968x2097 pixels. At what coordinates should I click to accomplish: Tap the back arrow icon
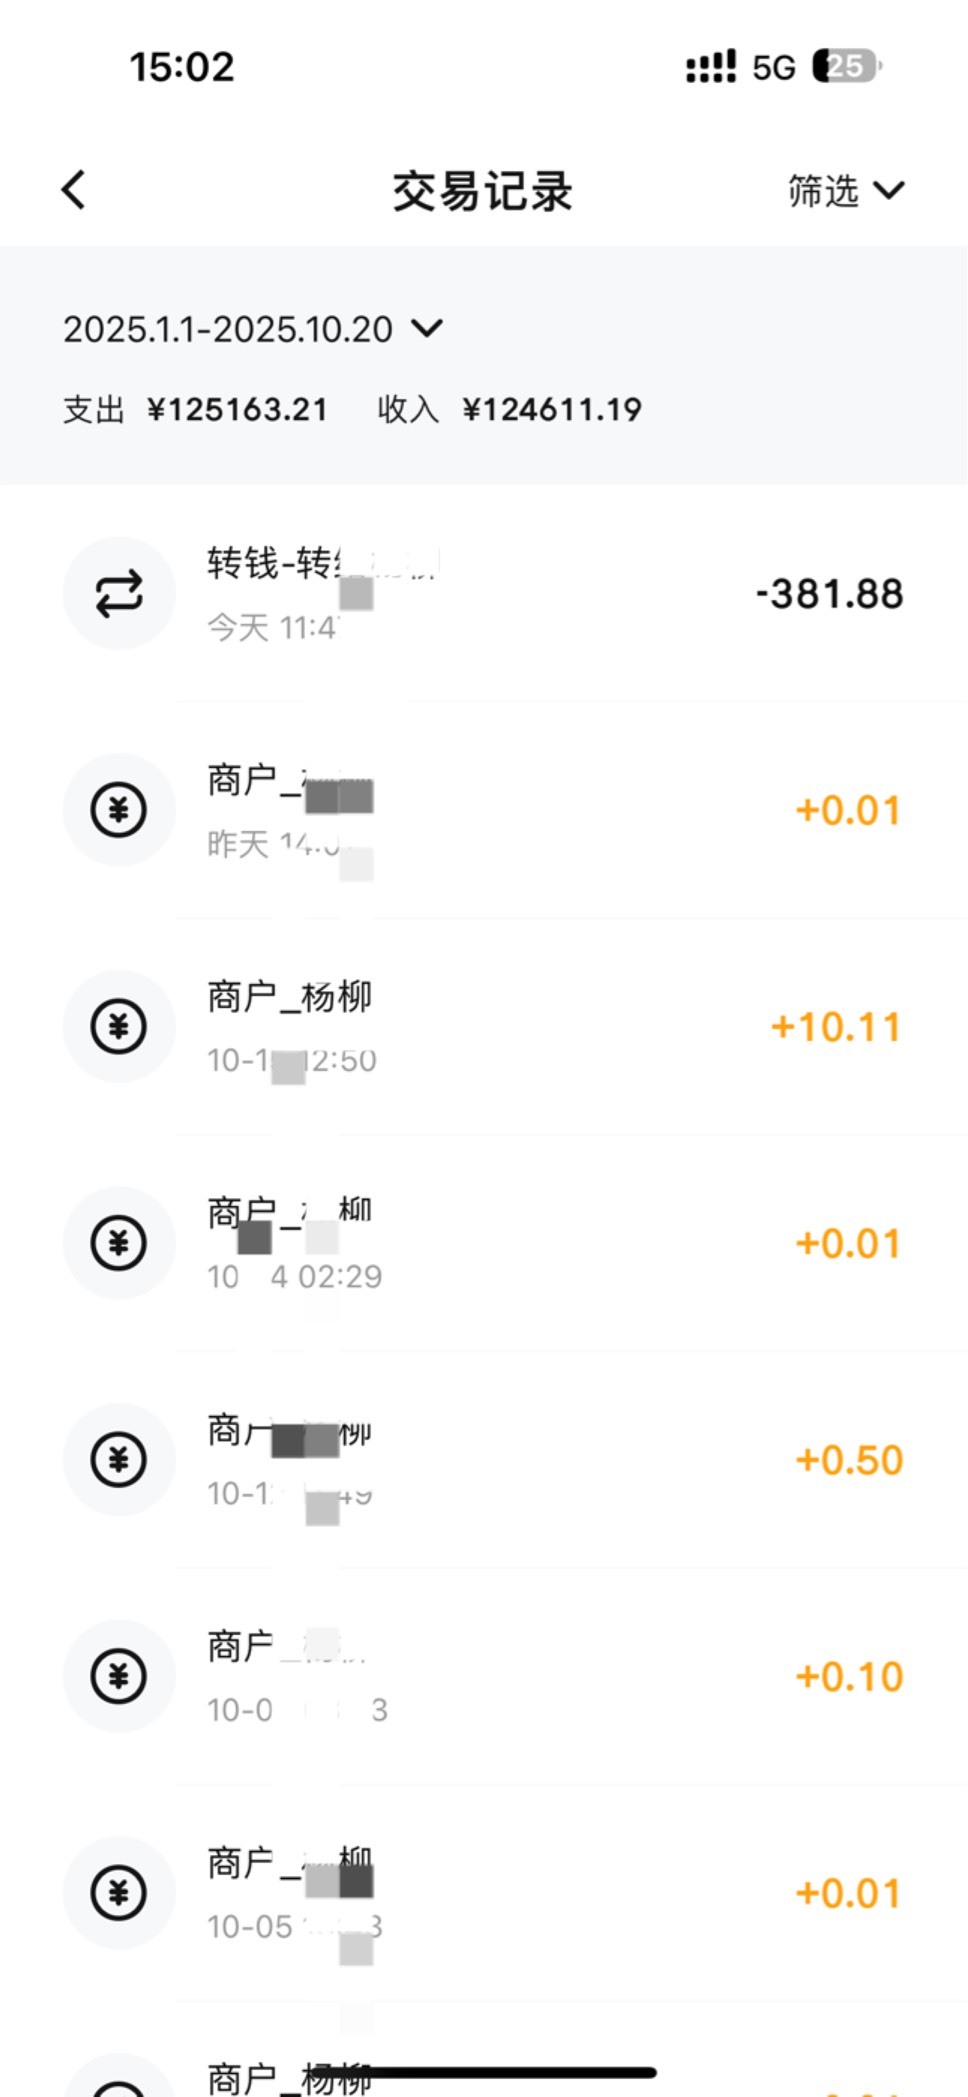click(74, 190)
